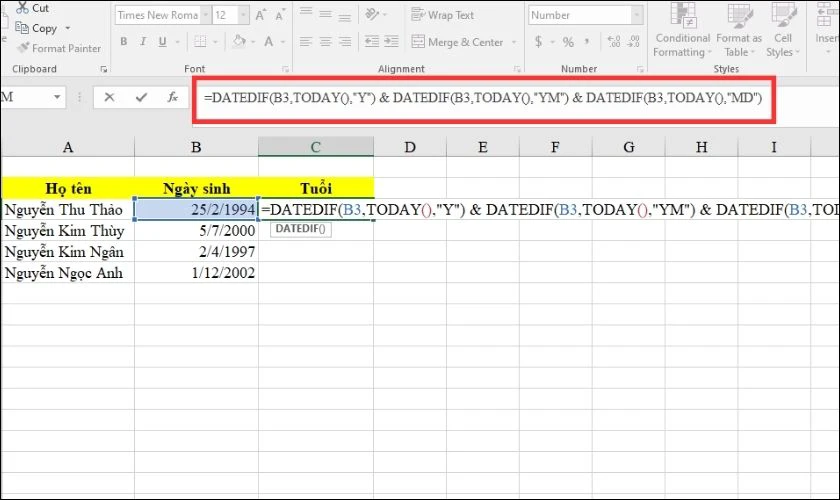This screenshot has width=840, height=500.
Task: Open font color dropdown arrow
Action: 283,41
